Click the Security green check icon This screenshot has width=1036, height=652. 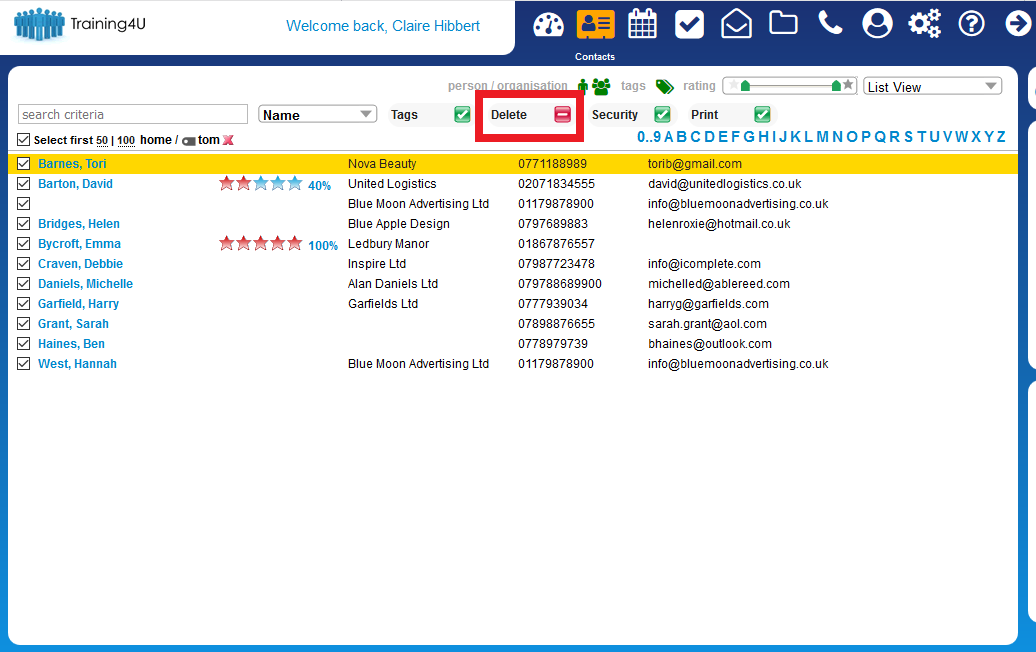tap(662, 114)
